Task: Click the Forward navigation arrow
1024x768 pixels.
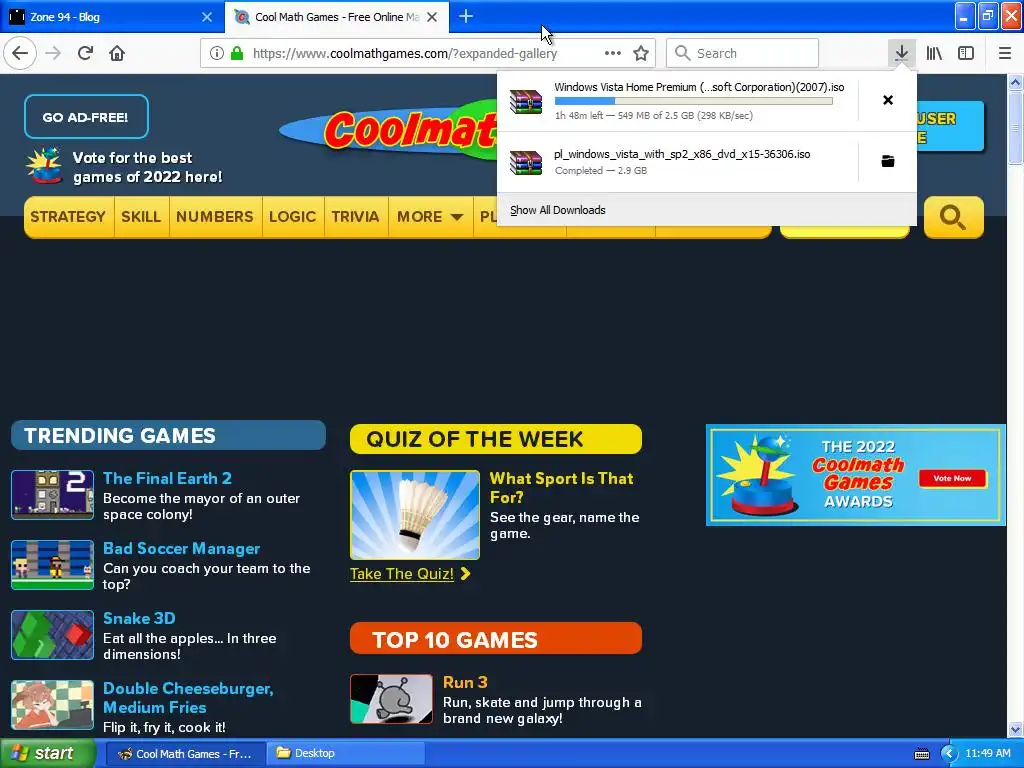Action: (54, 53)
